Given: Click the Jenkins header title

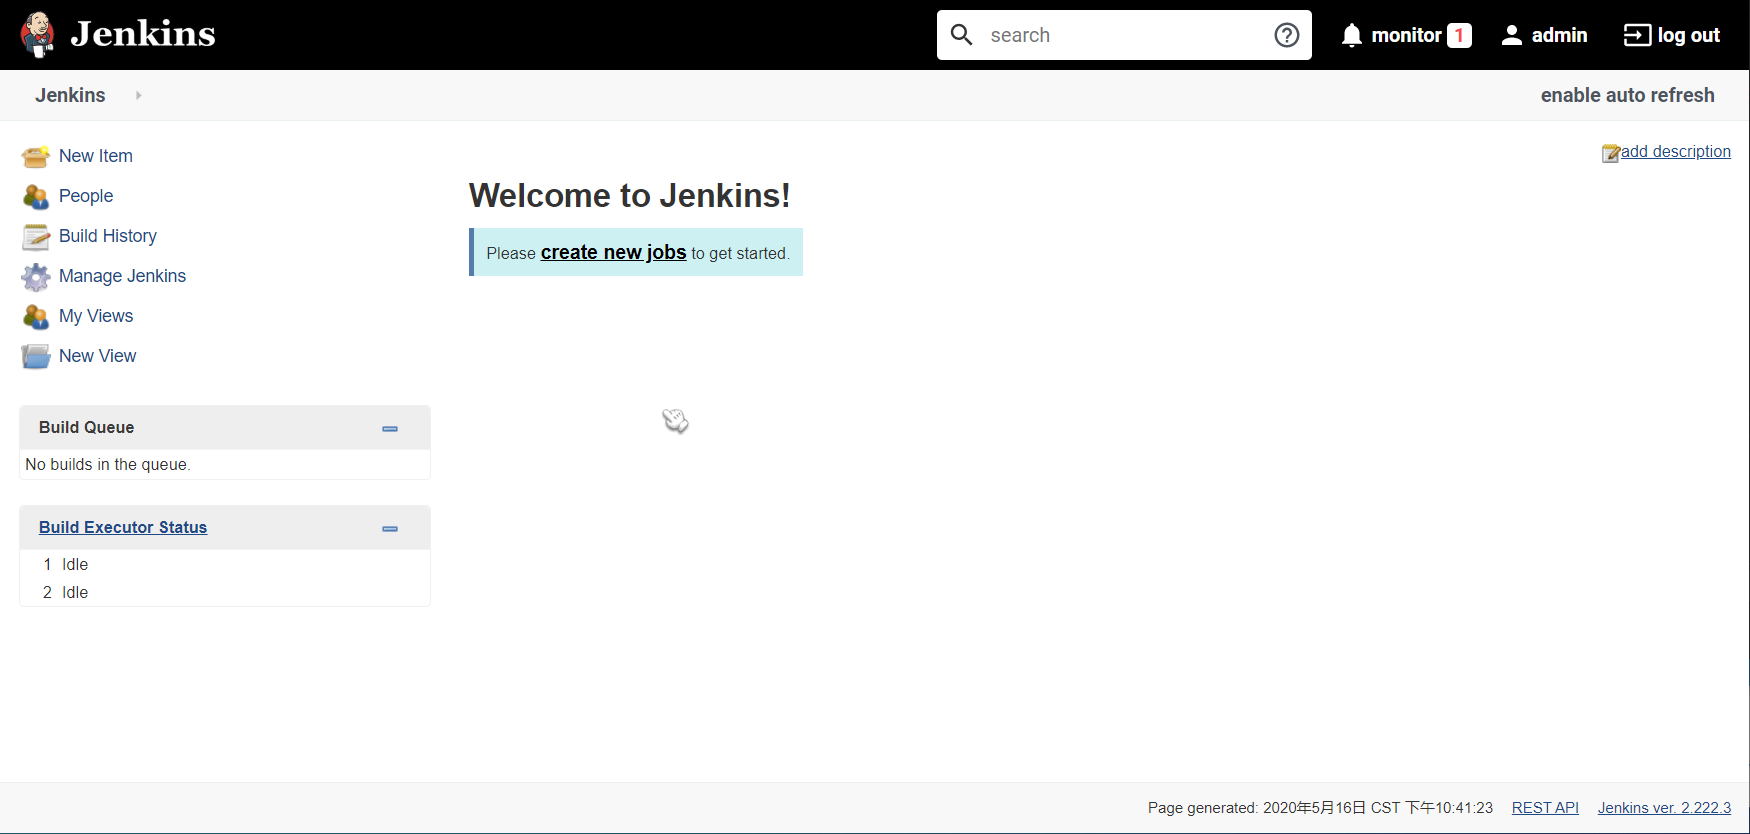Looking at the screenshot, I should pyautogui.click(x=143, y=34).
